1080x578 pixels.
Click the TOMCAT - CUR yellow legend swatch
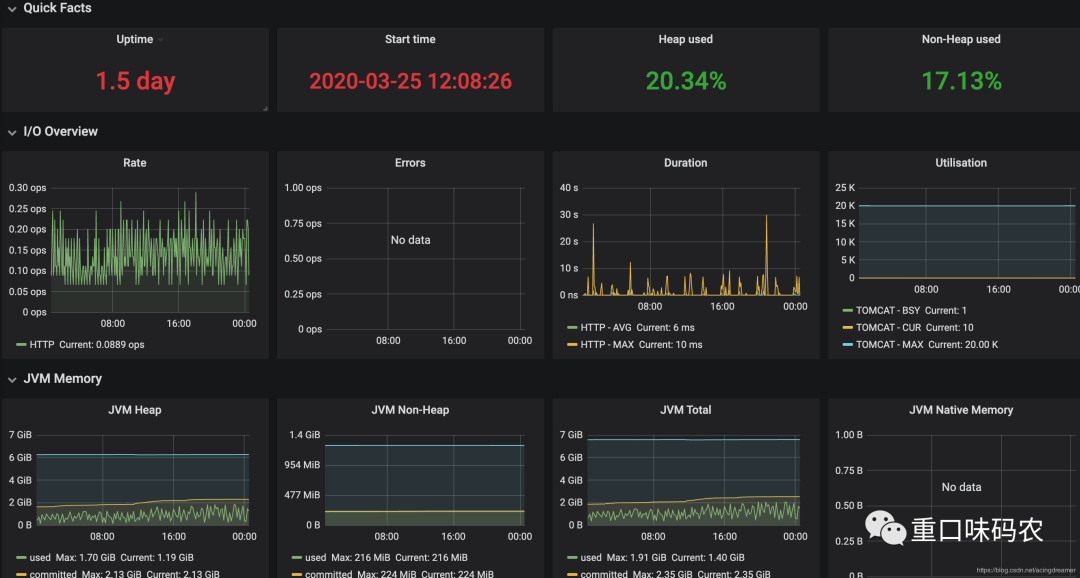pyautogui.click(x=847, y=328)
